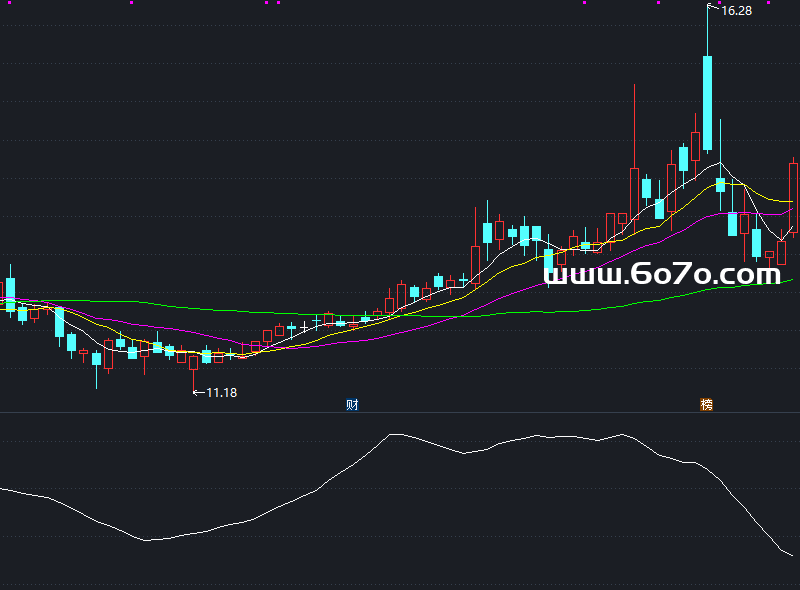Image resolution: width=800 pixels, height=590 pixels.
Task: Select the 11.18 lowest price label
Action: click(221, 393)
